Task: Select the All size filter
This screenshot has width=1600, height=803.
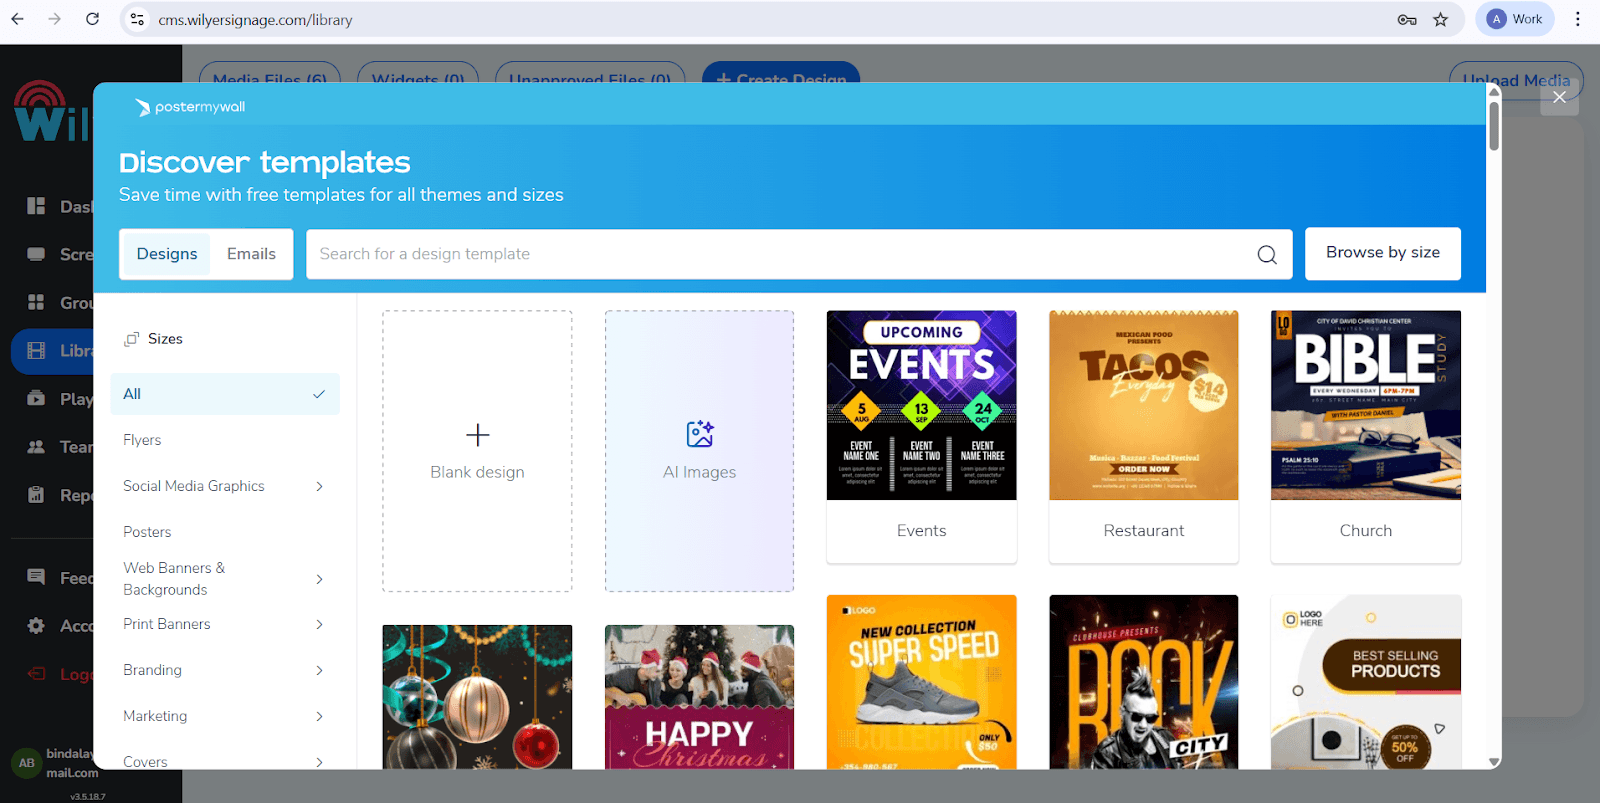Action: [225, 394]
